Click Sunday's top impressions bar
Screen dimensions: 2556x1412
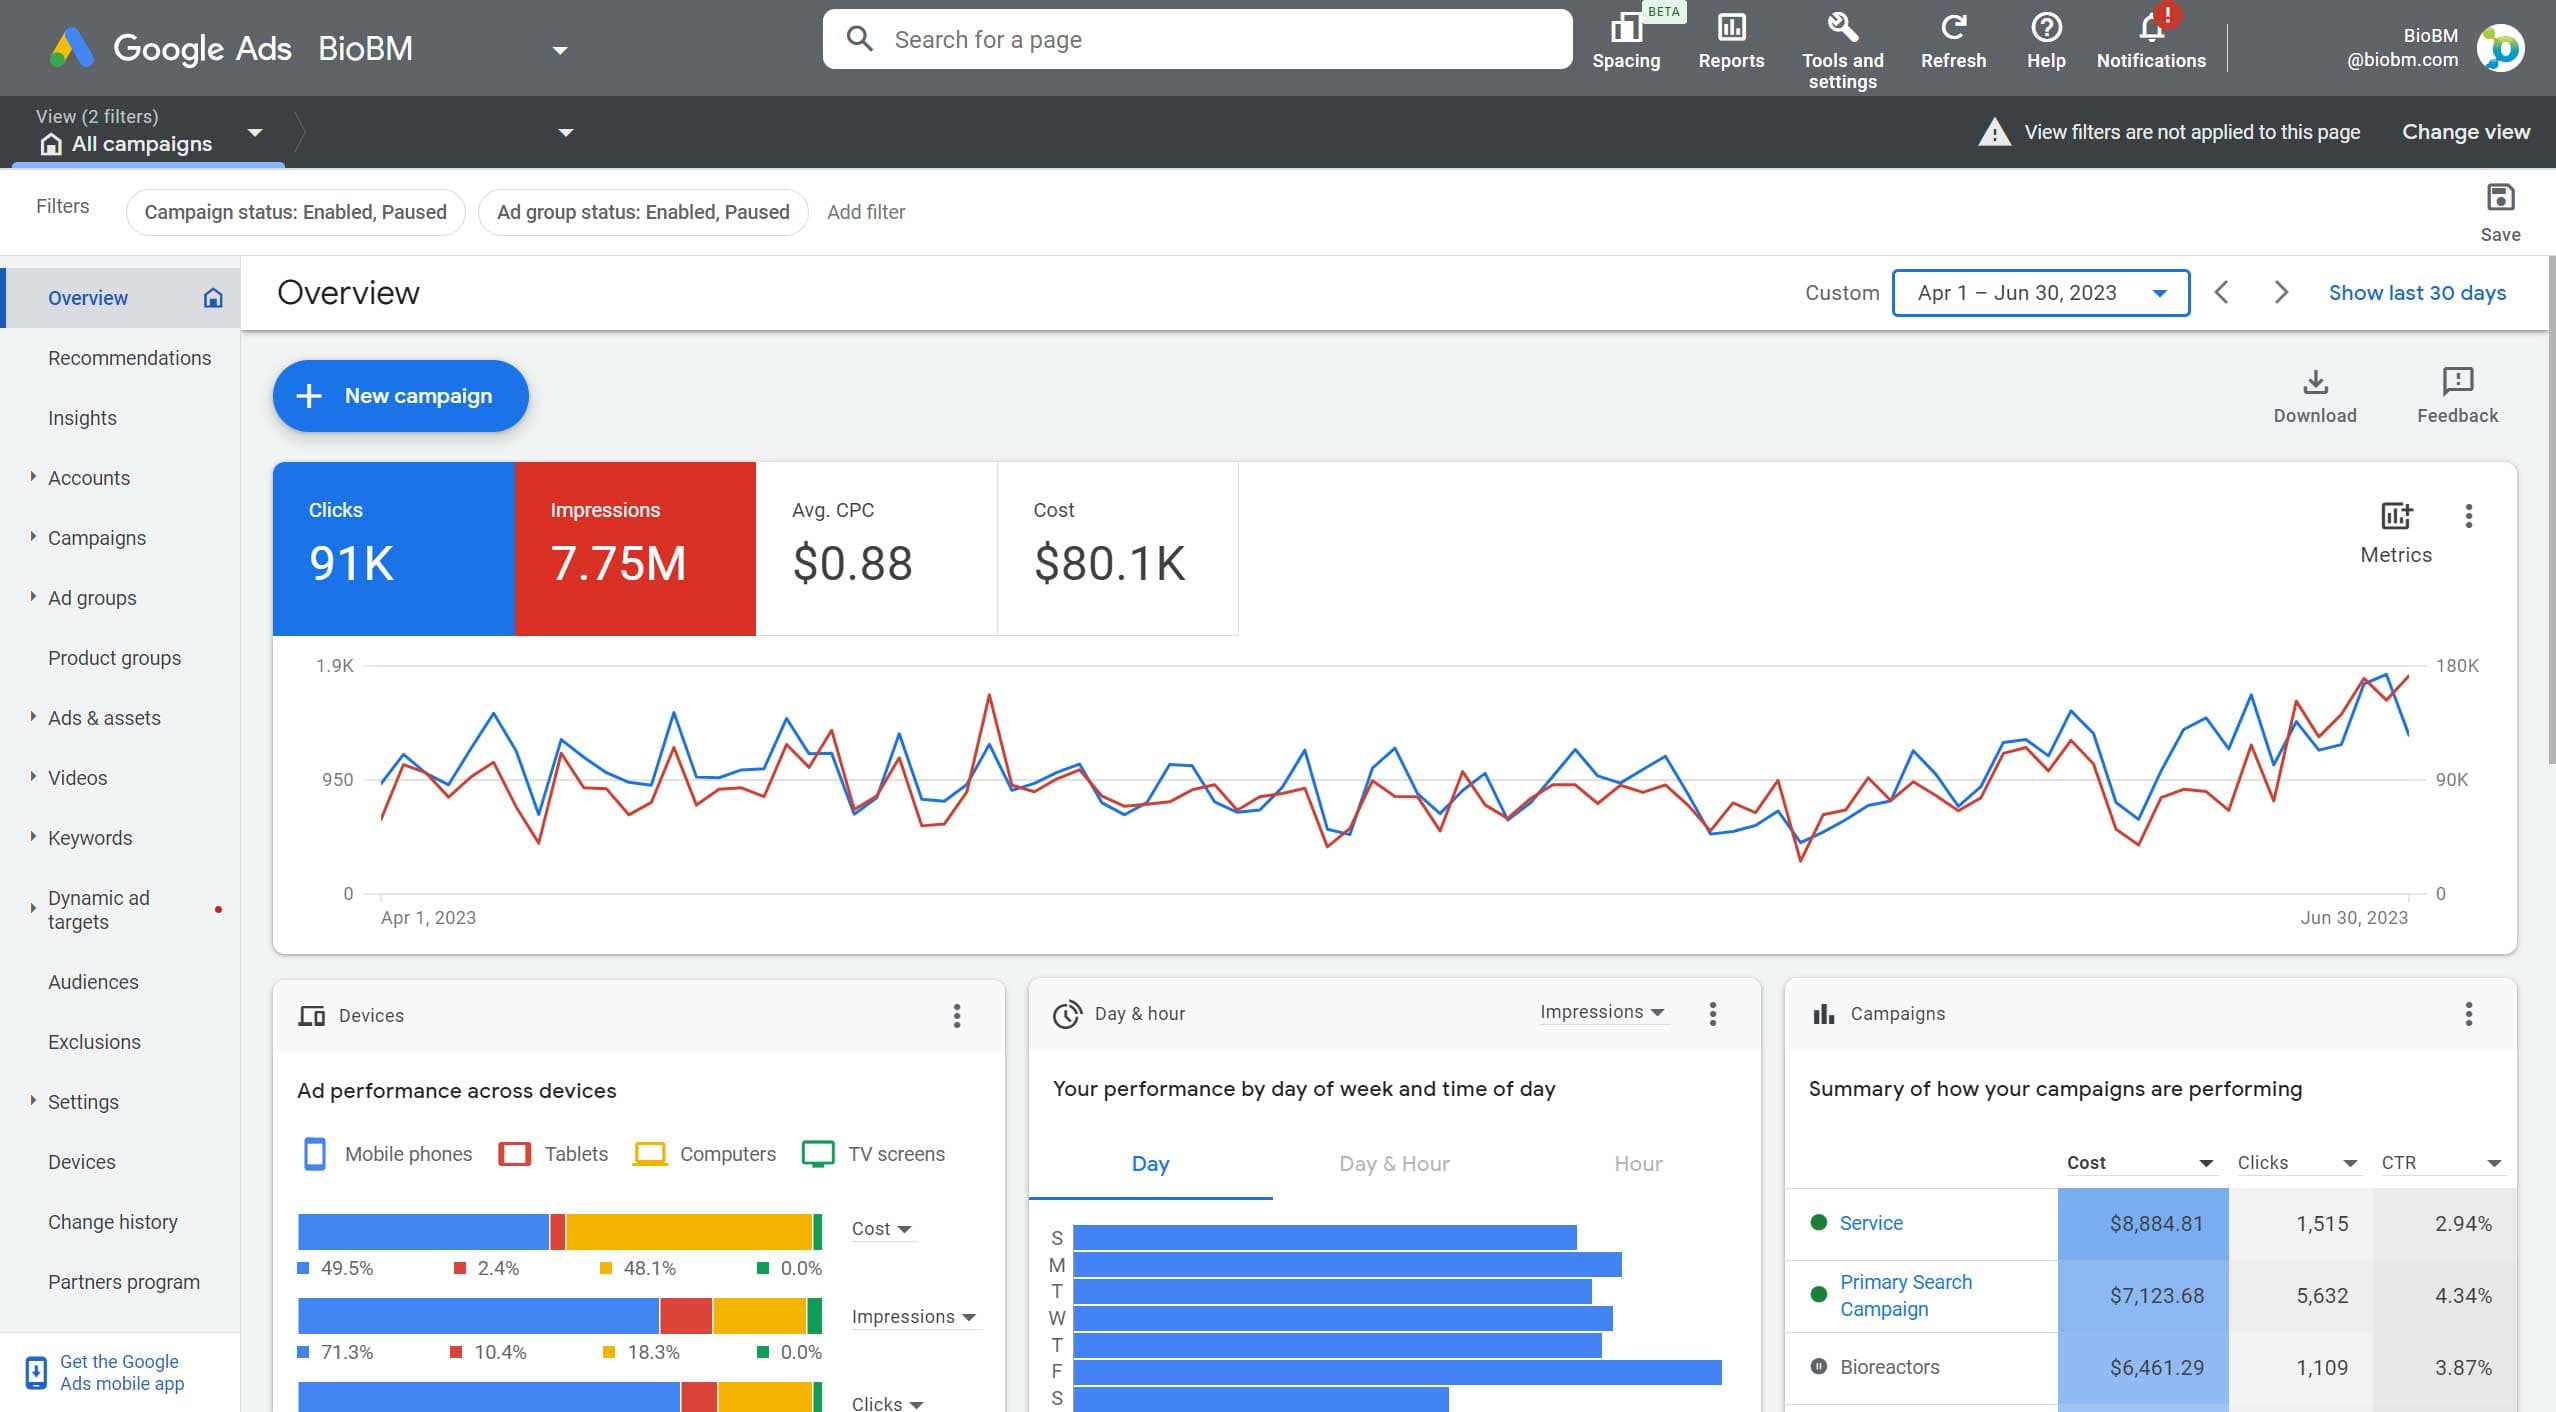1324,1238
